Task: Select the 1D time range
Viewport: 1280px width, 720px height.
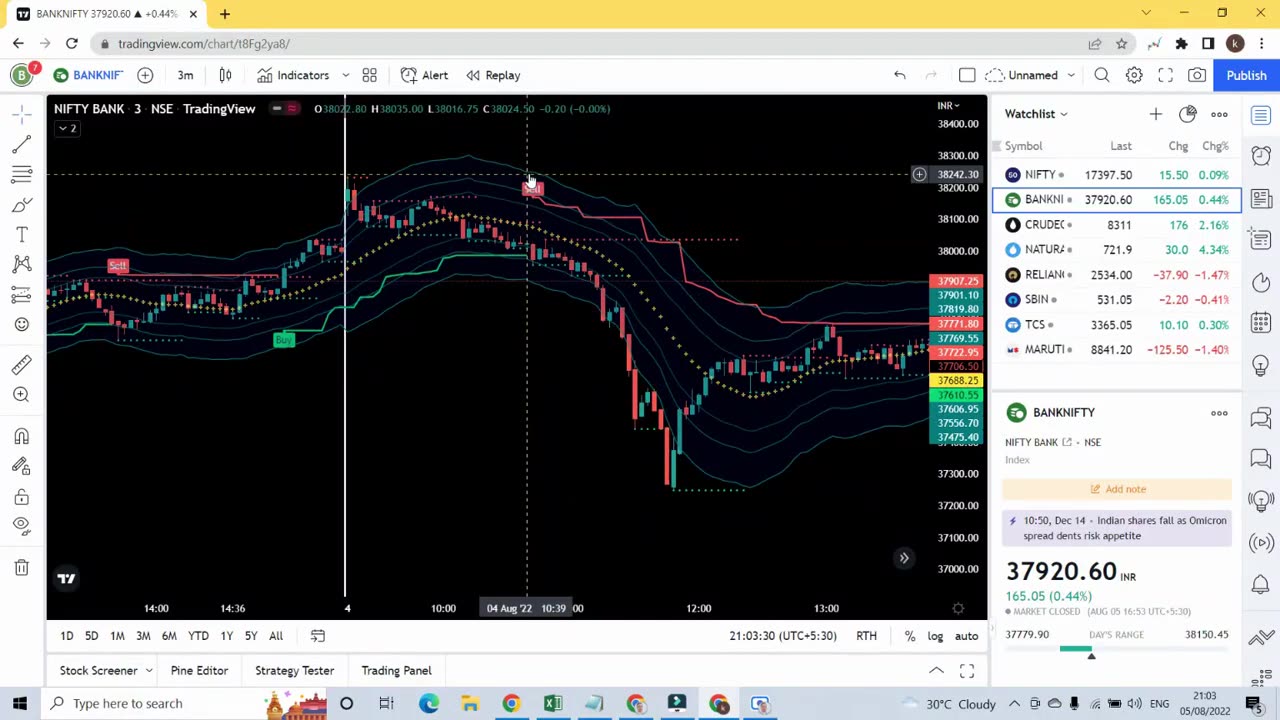Action: 66,636
